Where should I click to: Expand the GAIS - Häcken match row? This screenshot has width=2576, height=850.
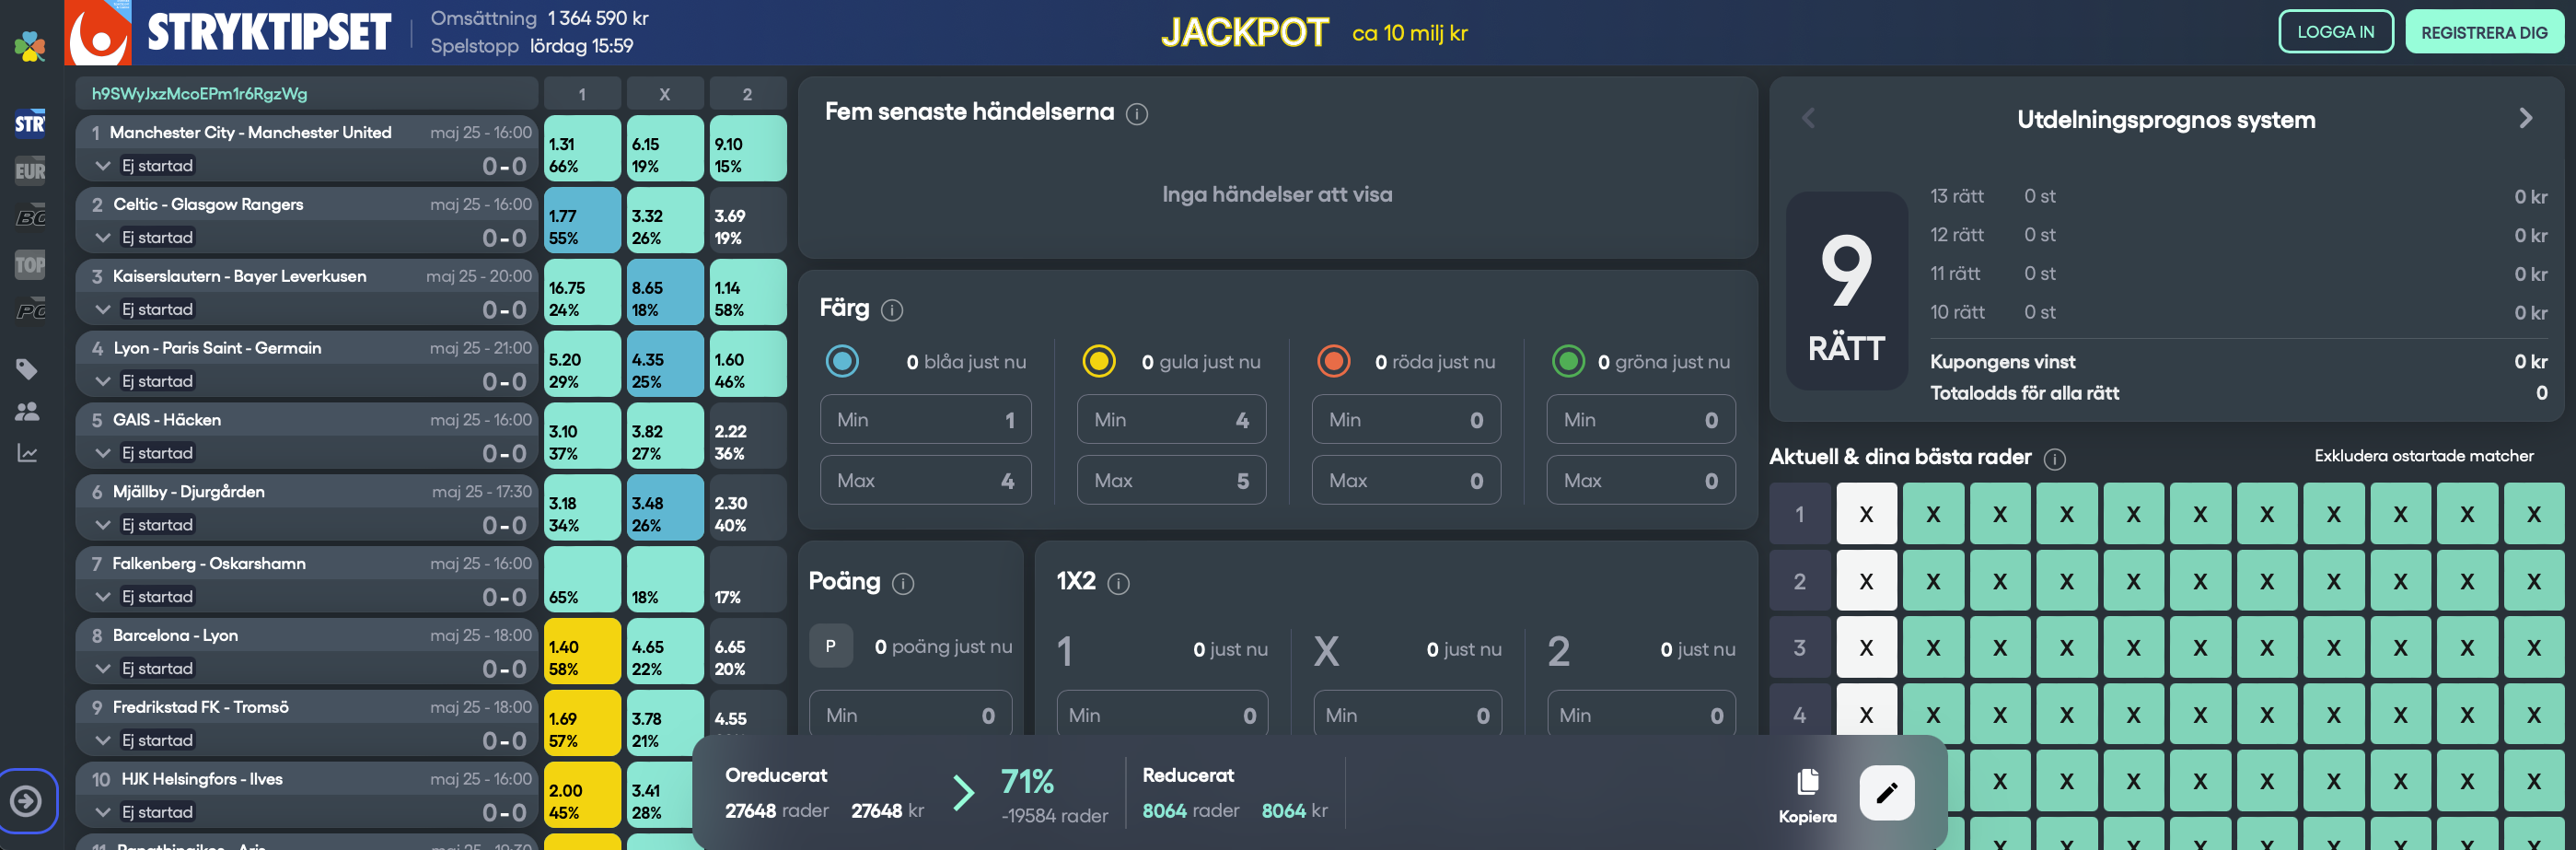pyautogui.click(x=103, y=453)
